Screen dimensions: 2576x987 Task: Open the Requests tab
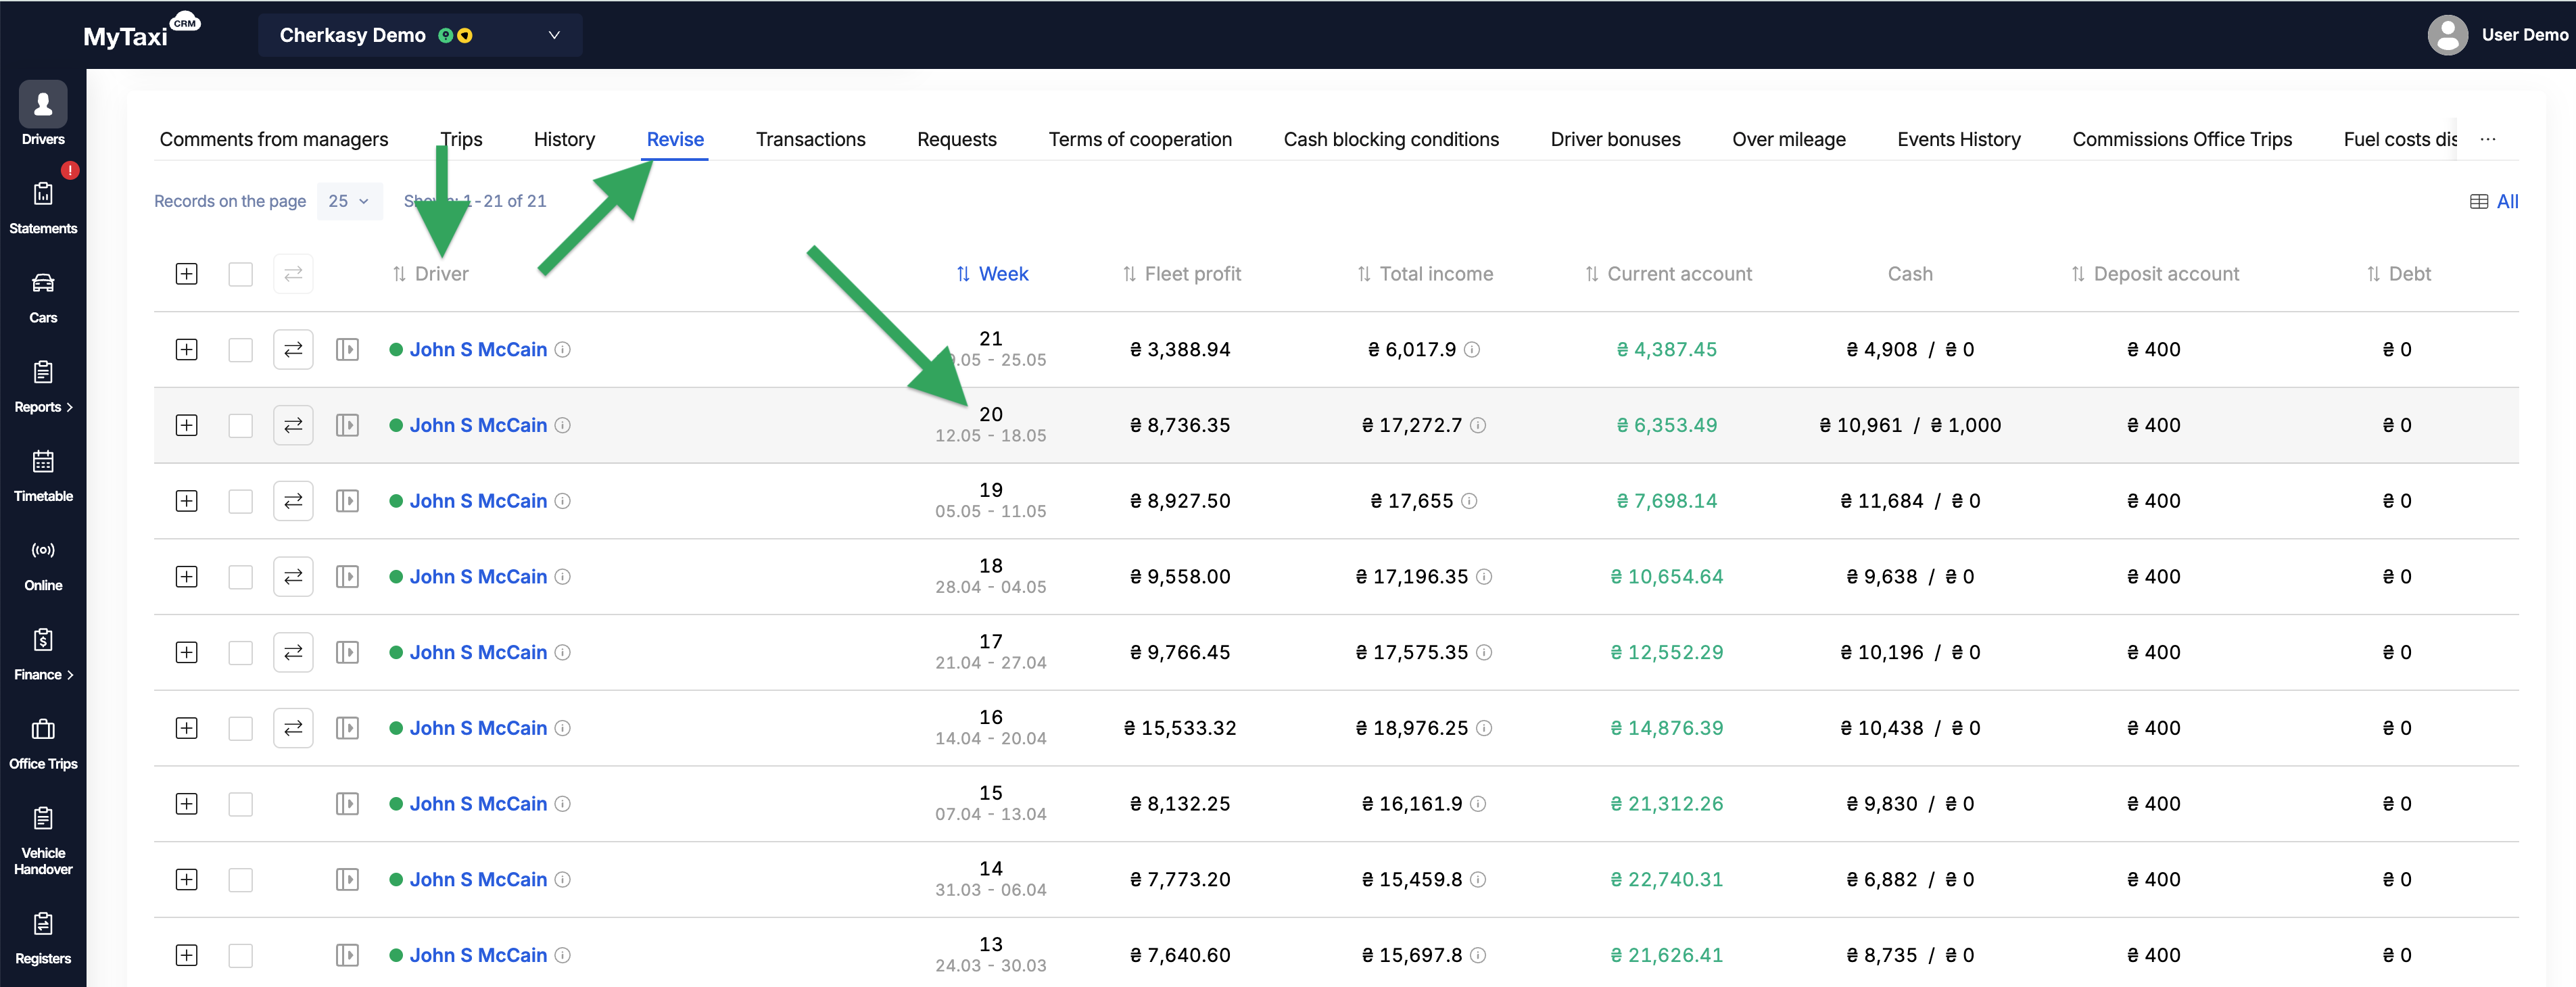coord(956,139)
